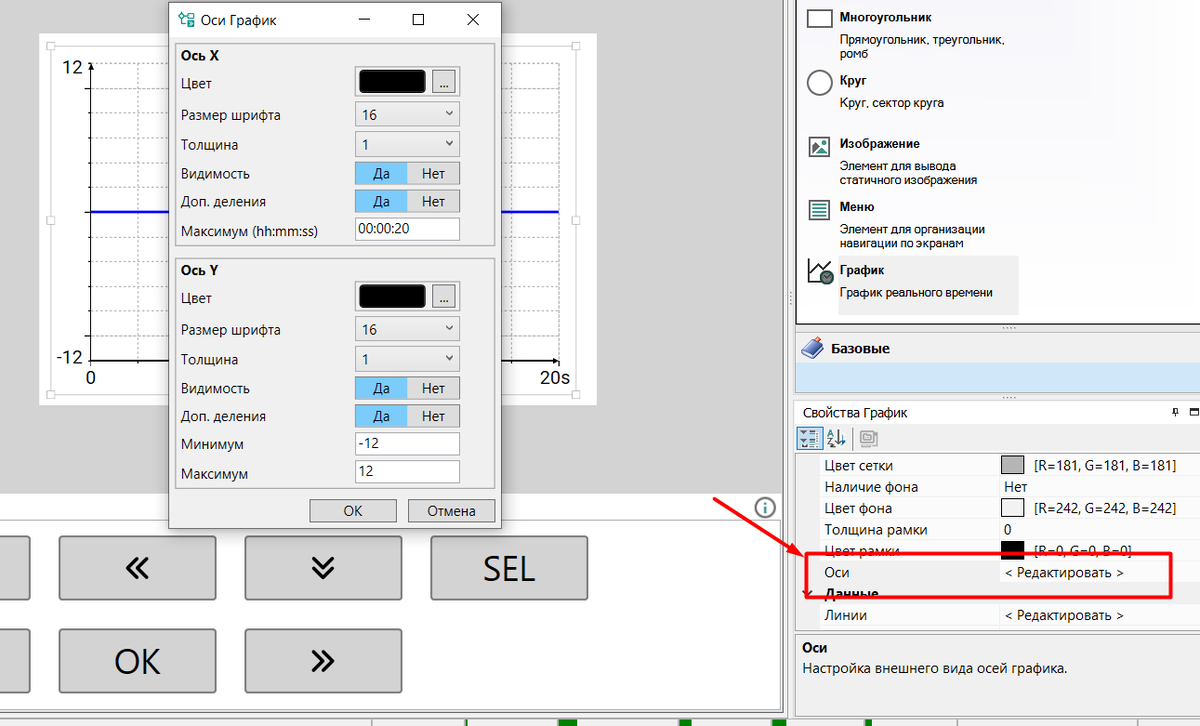Screen dimensions: 1200x726
Task: Switch properties to categorized view
Action: pyautogui.click(x=810, y=438)
